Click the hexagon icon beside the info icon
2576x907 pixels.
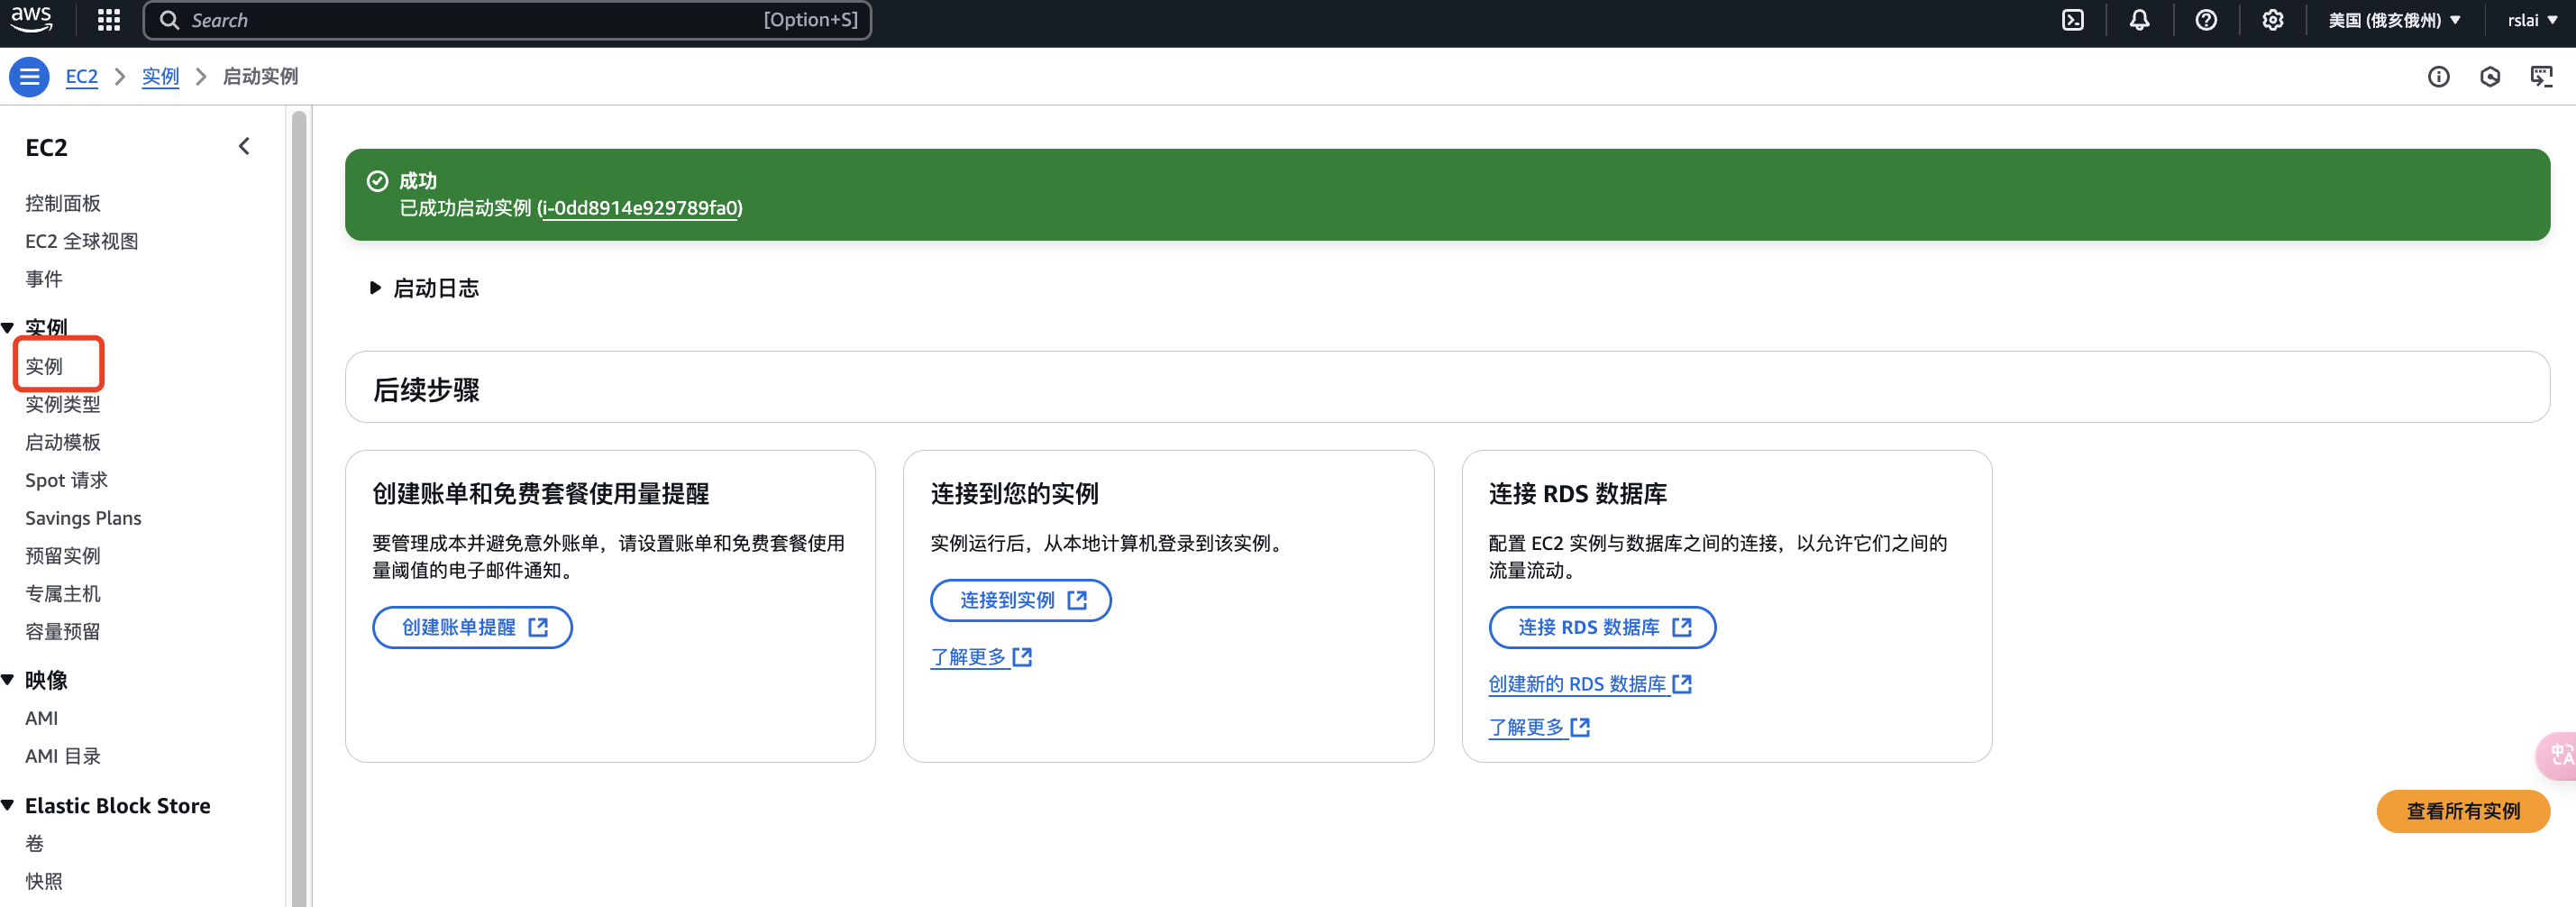click(x=2490, y=77)
